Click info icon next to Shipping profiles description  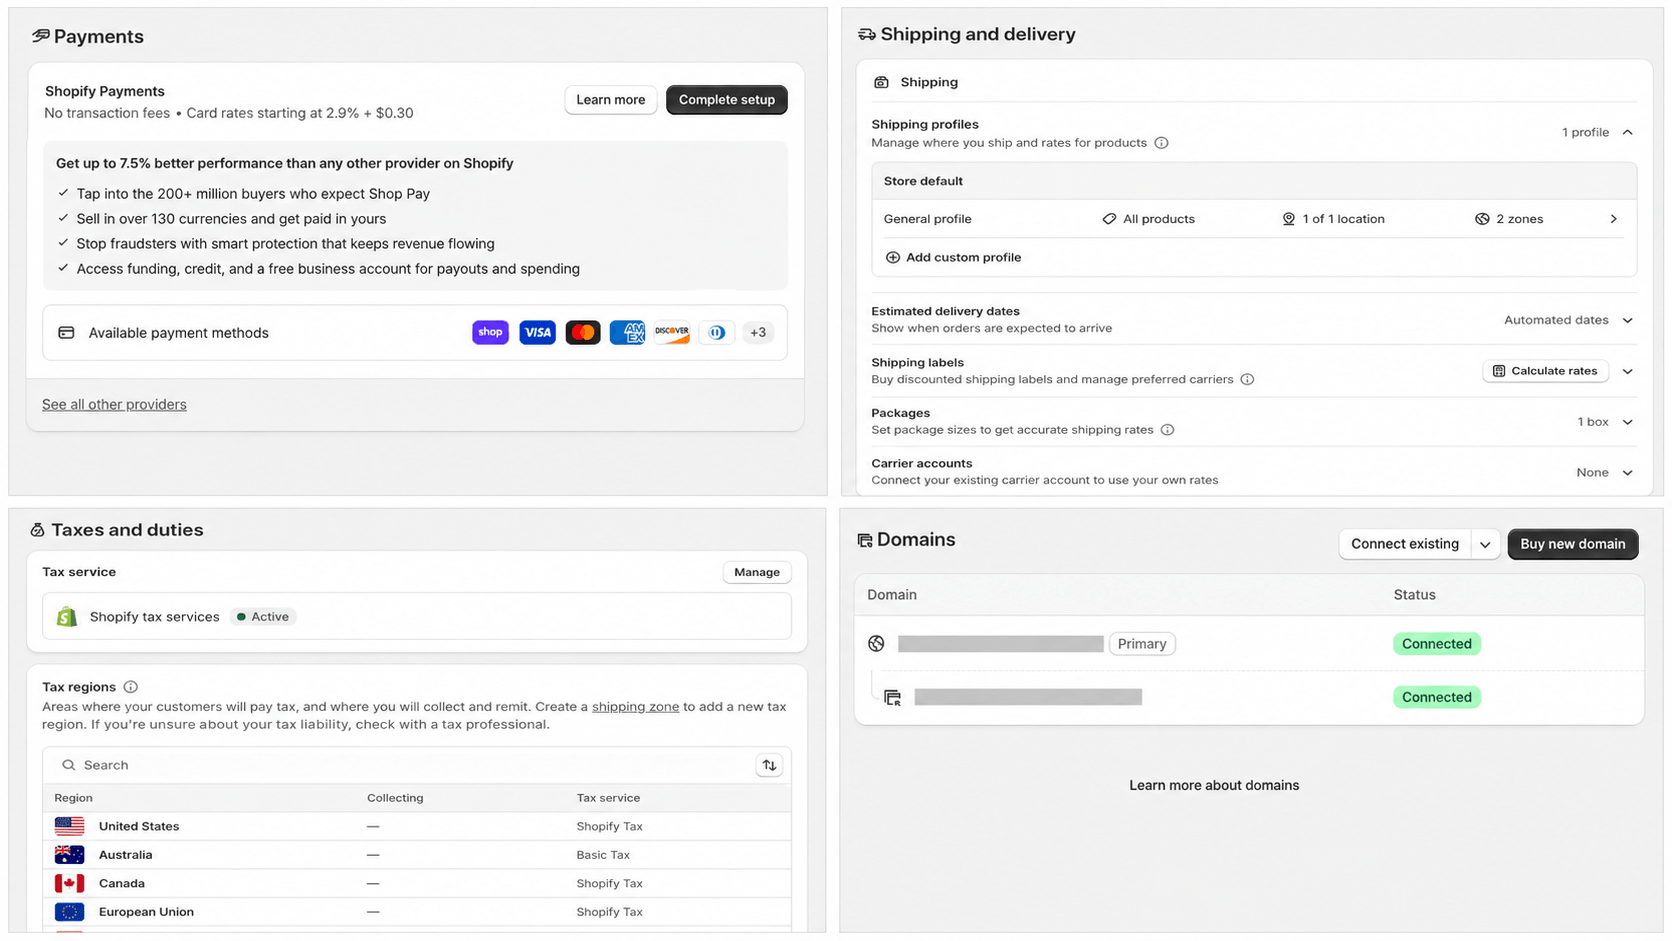1161,143
